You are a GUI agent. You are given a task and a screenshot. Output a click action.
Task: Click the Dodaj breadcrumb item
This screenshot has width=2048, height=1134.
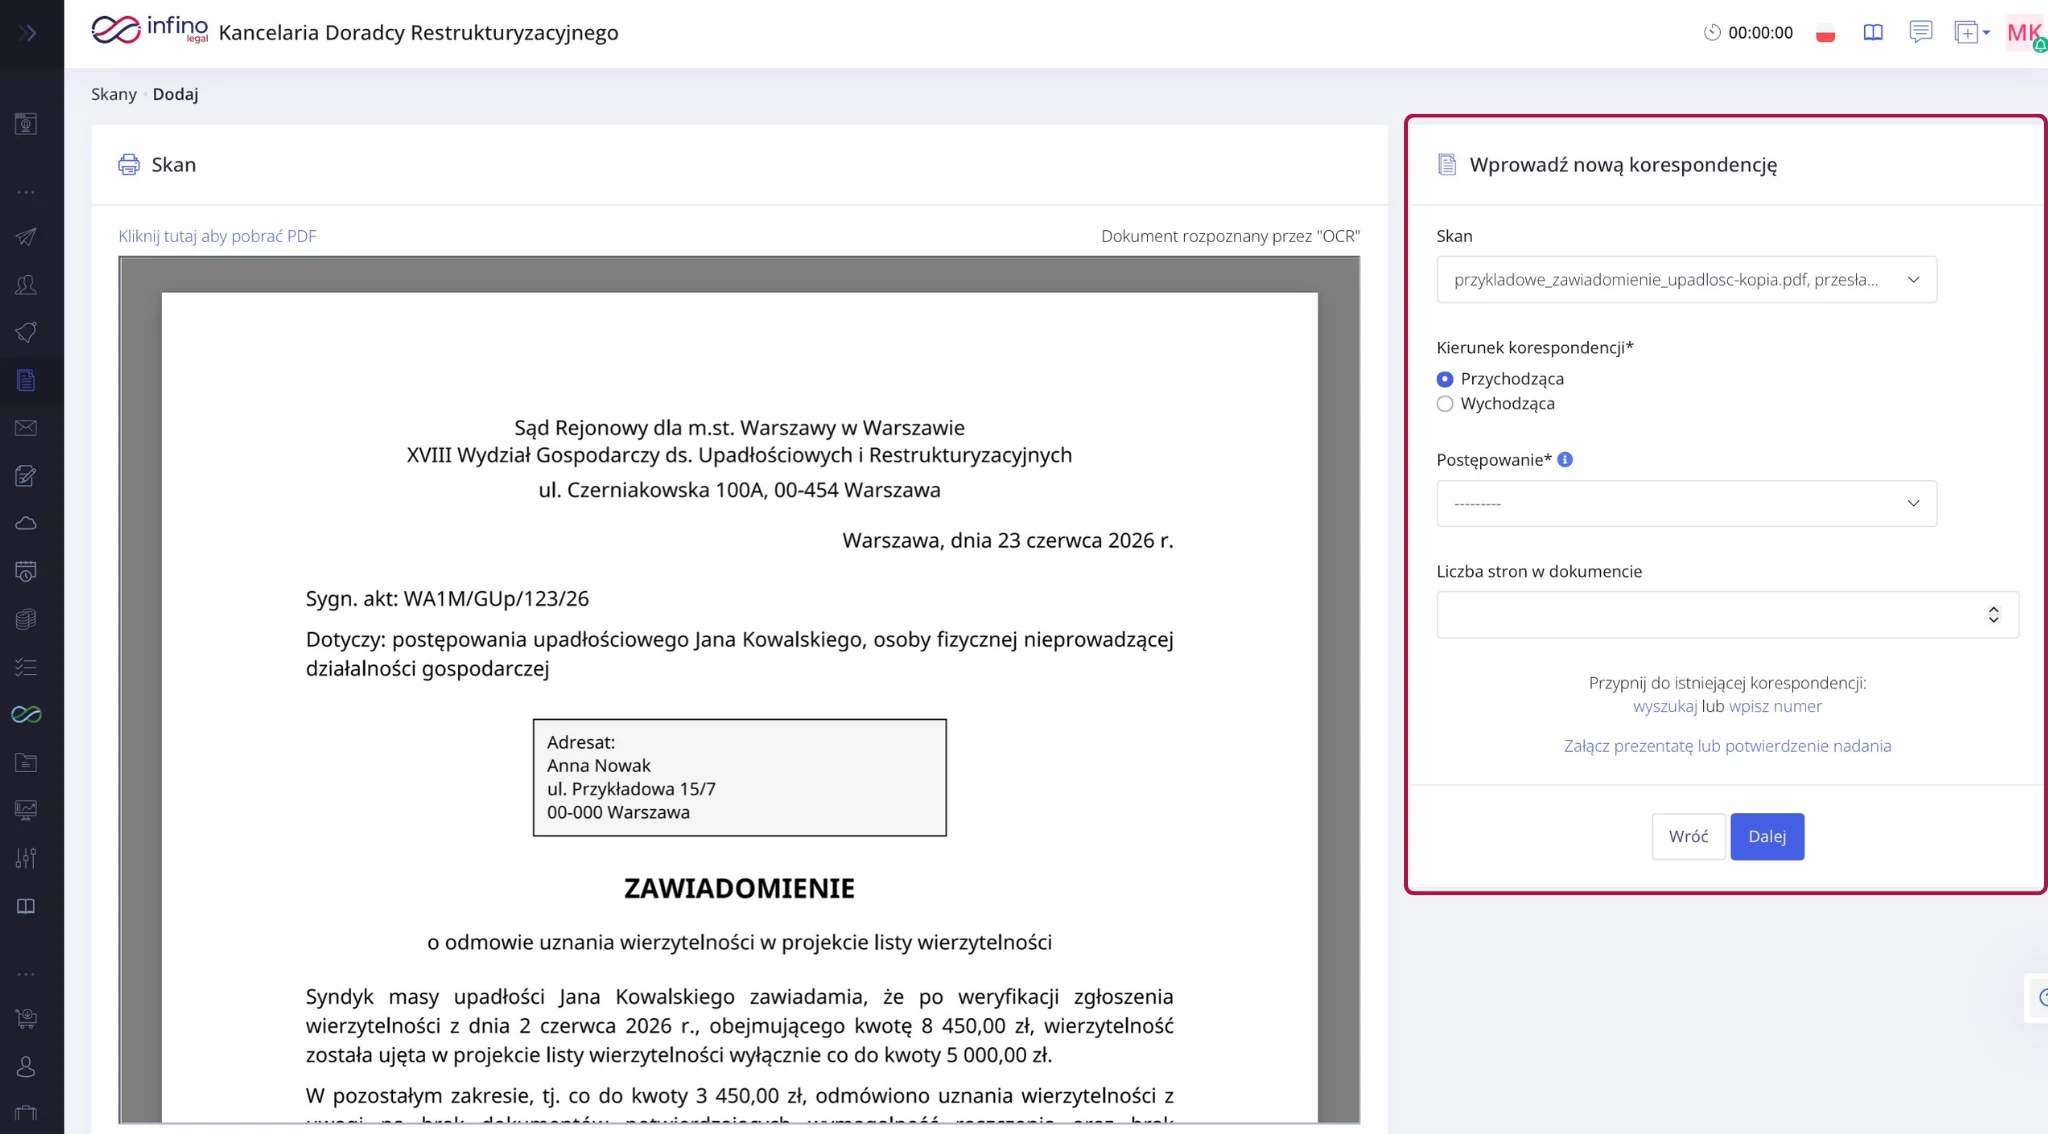[x=175, y=94]
